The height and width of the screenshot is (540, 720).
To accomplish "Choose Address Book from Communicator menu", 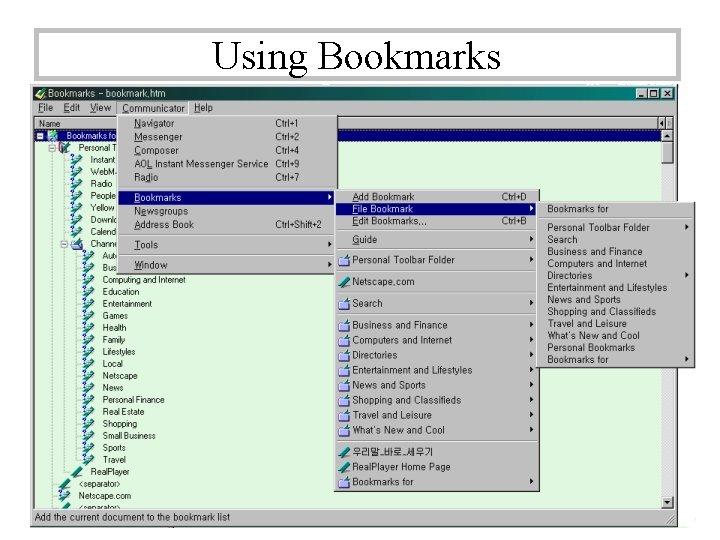I will click(227, 225).
